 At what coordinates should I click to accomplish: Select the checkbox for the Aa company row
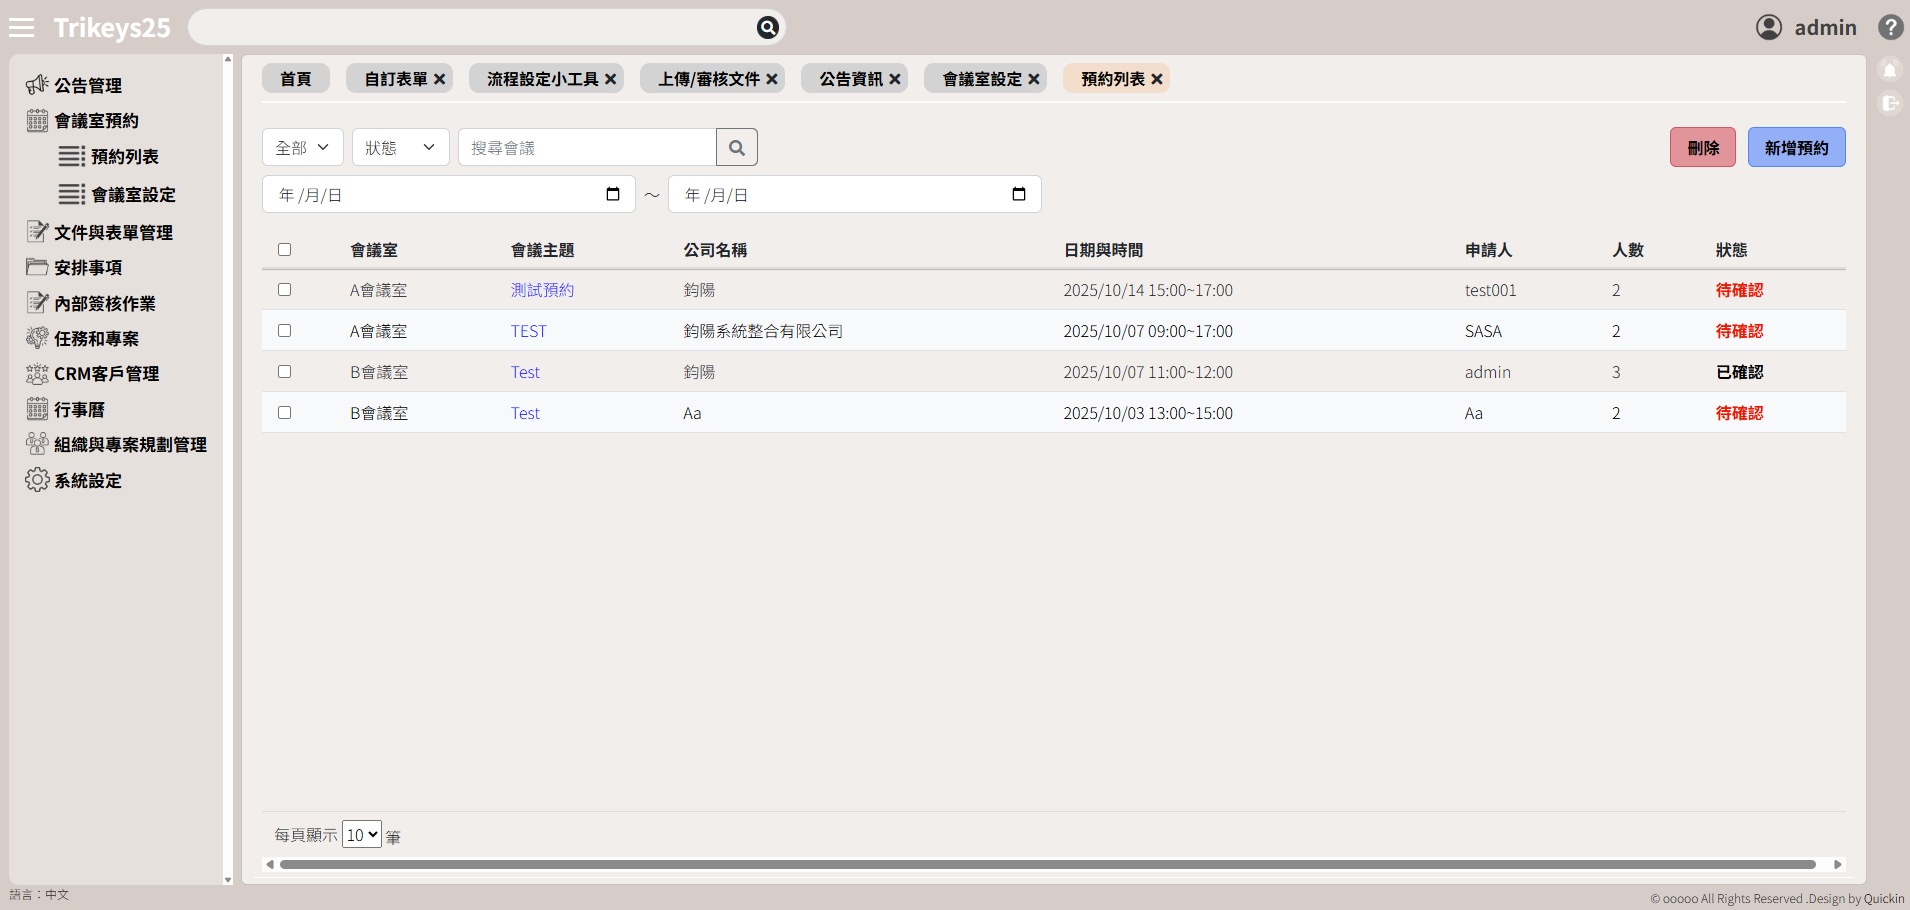pyautogui.click(x=285, y=413)
